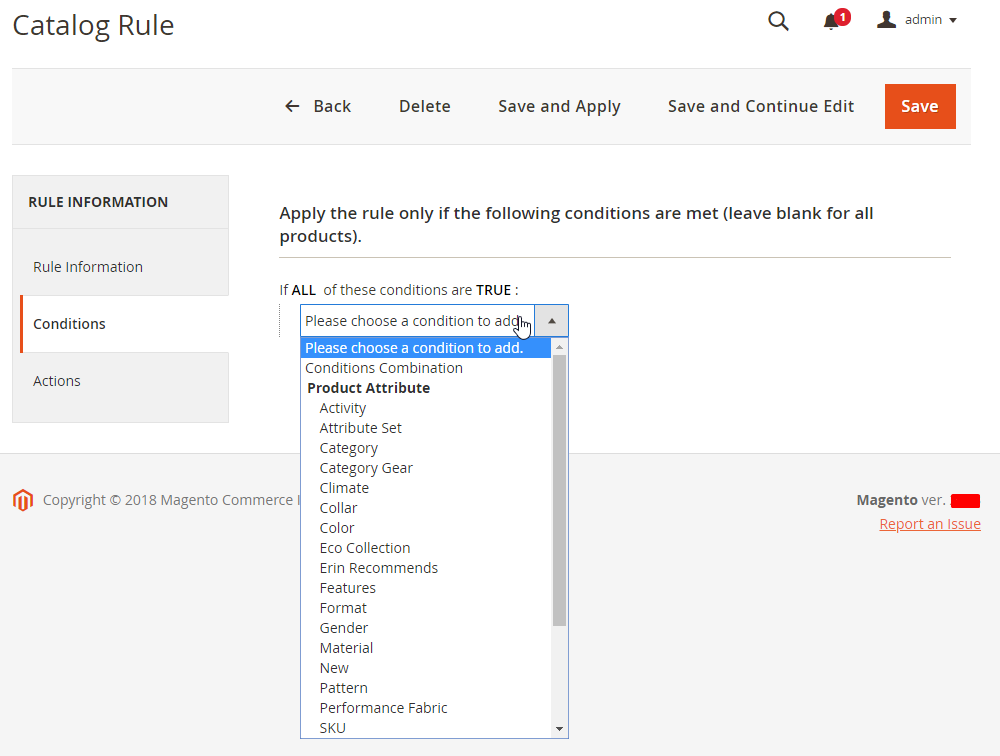The image size is (1000, 756).
Task: Click the ALL aggregator in condition
Action: (x=303, y=290)
